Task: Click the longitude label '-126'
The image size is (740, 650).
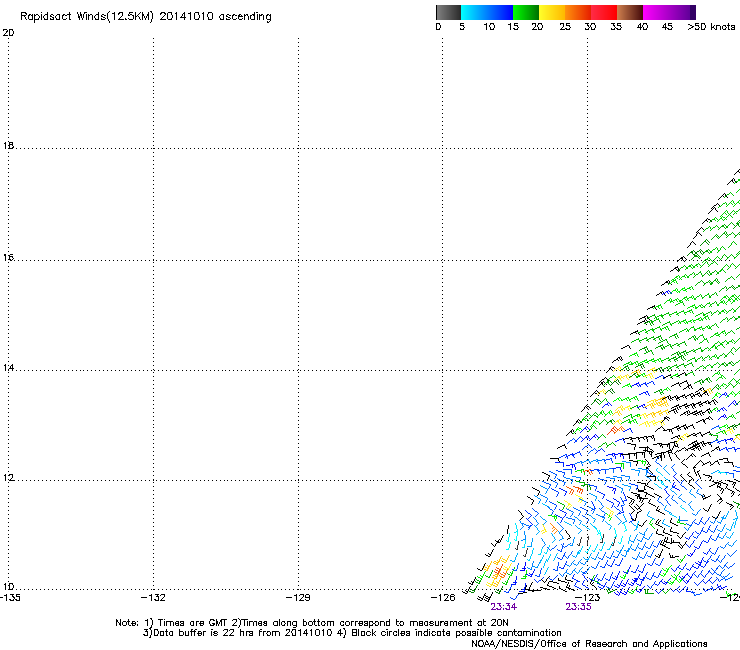Action: (443, 598)
